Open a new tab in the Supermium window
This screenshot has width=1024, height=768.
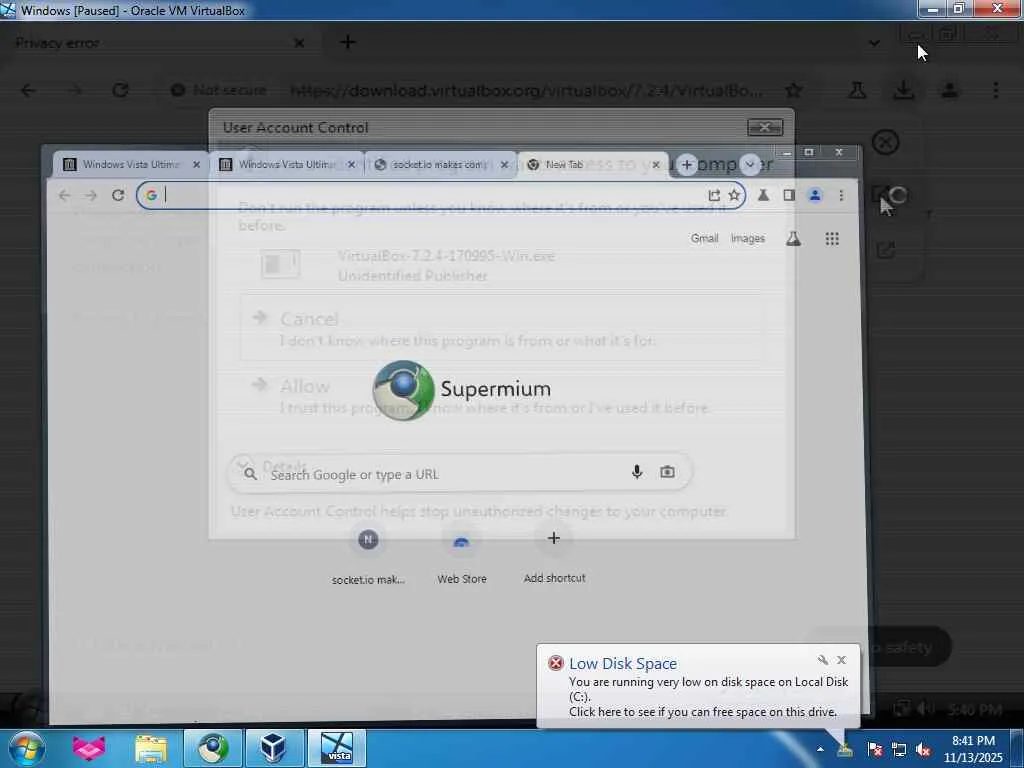tap(686, 165)
